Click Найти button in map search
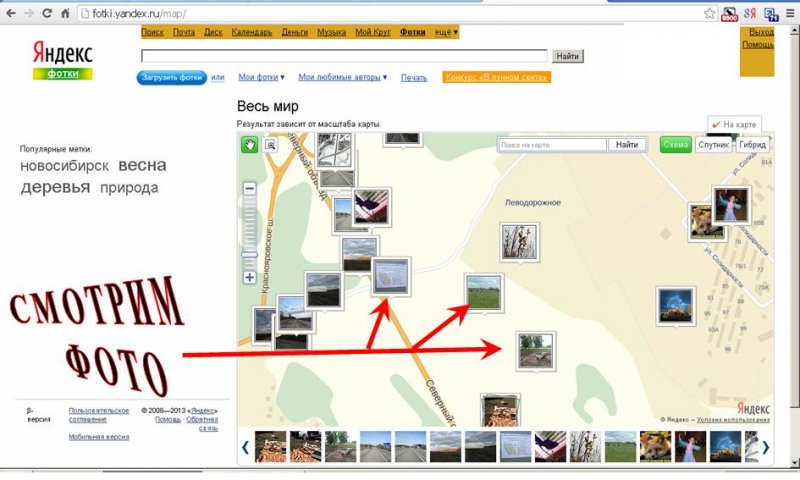 click(x=627, y=145)
